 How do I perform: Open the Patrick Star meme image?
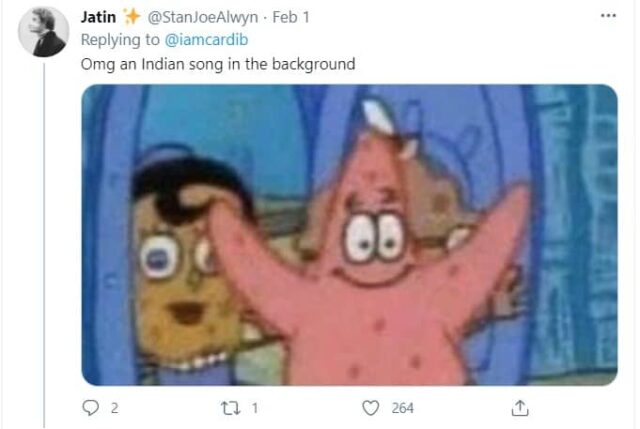click(349, 235)
